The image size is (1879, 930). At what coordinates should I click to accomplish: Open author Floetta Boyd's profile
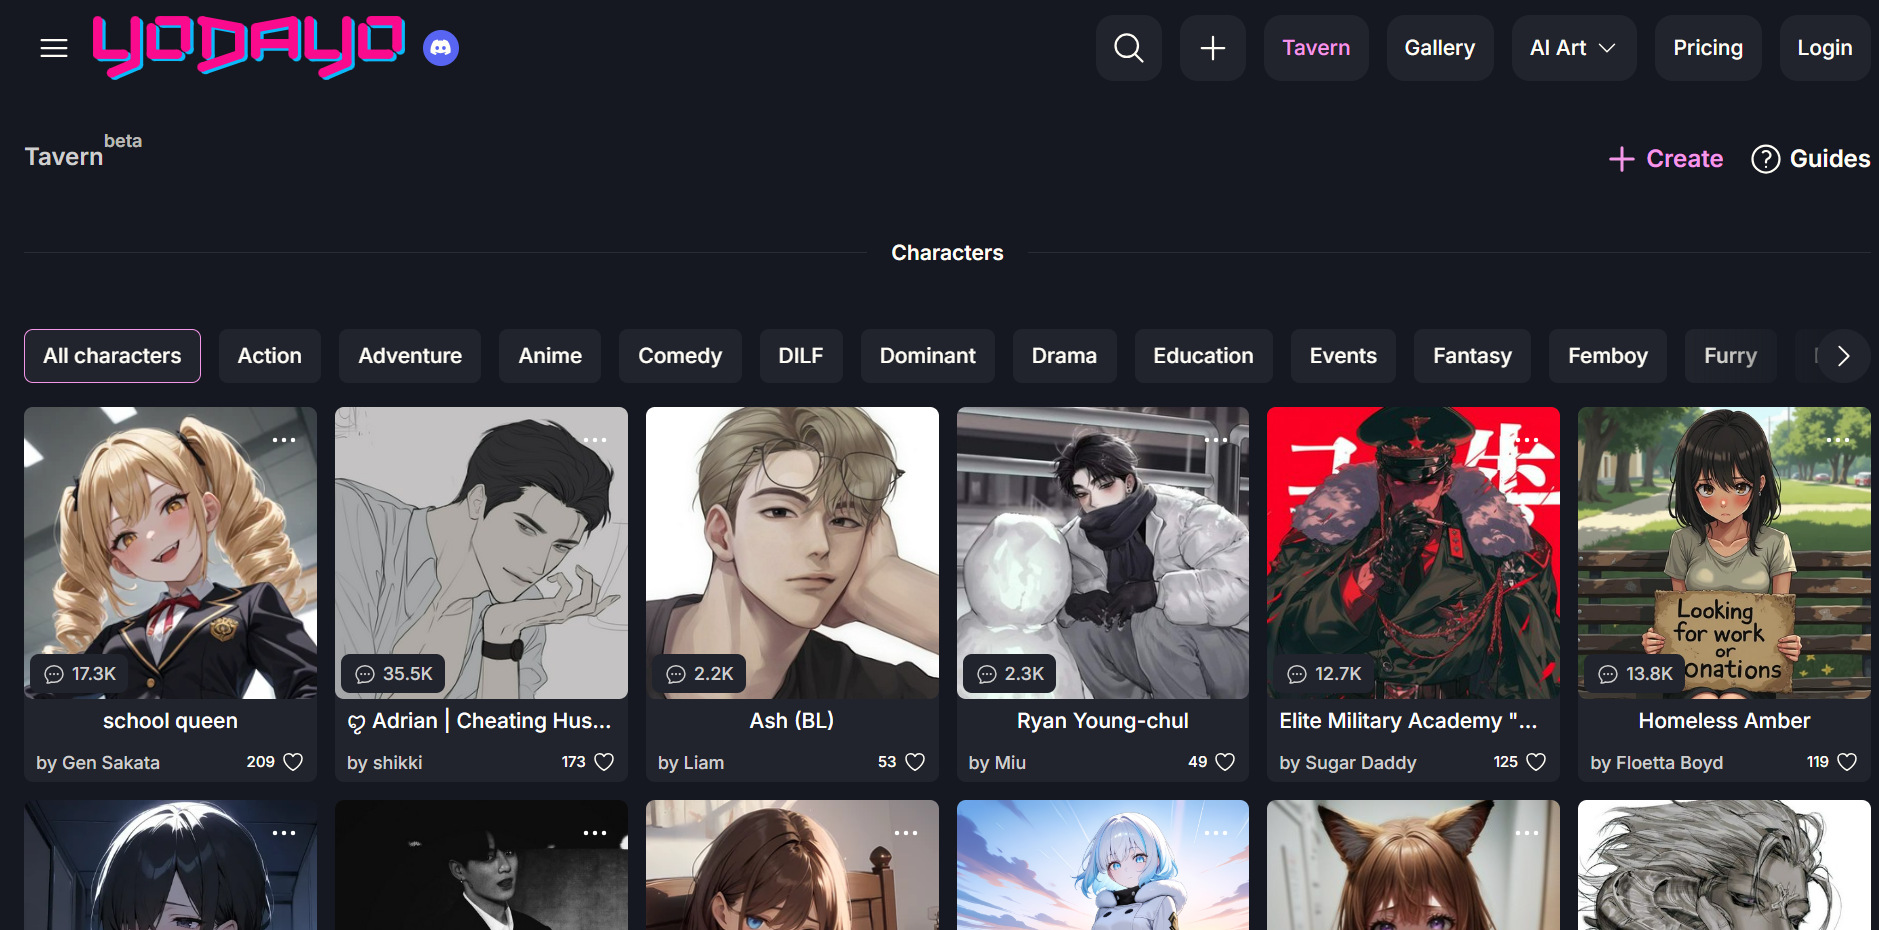1657,763
